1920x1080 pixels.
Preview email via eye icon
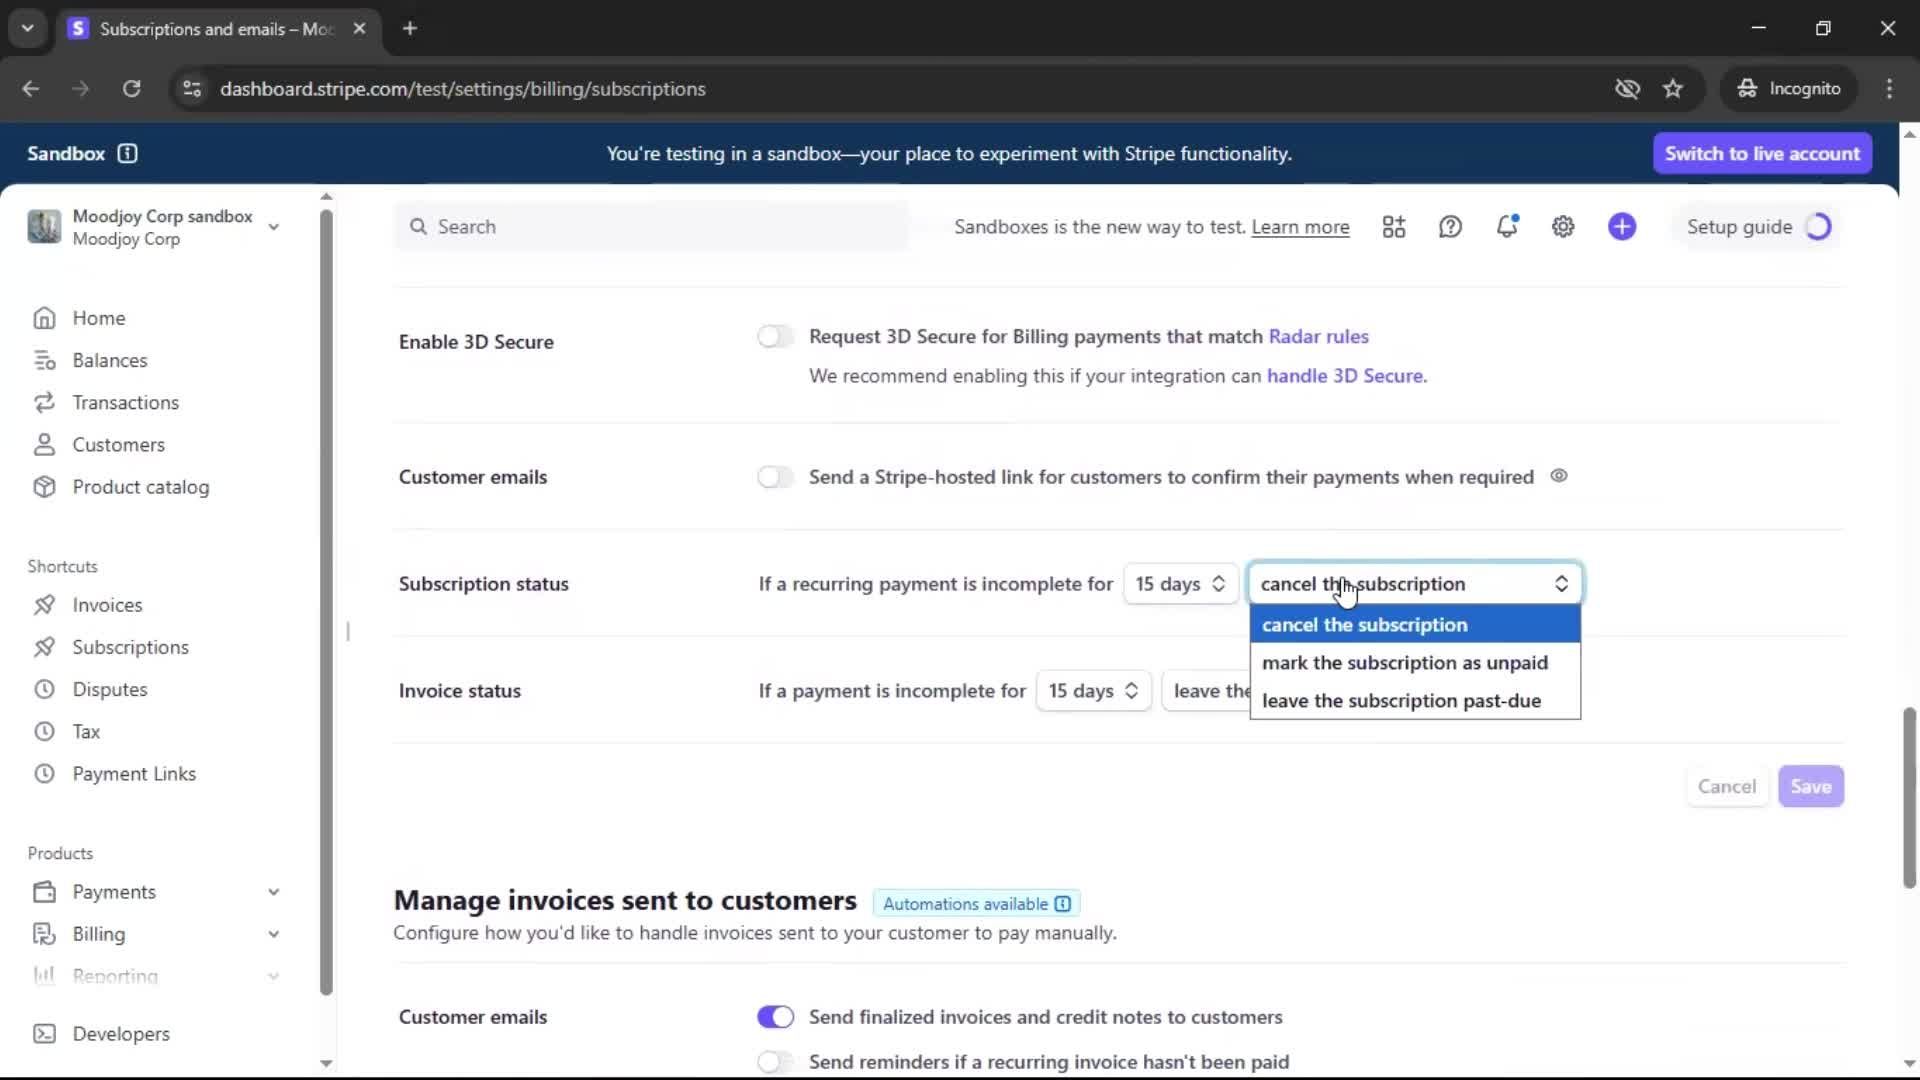tap(1559, 476)
